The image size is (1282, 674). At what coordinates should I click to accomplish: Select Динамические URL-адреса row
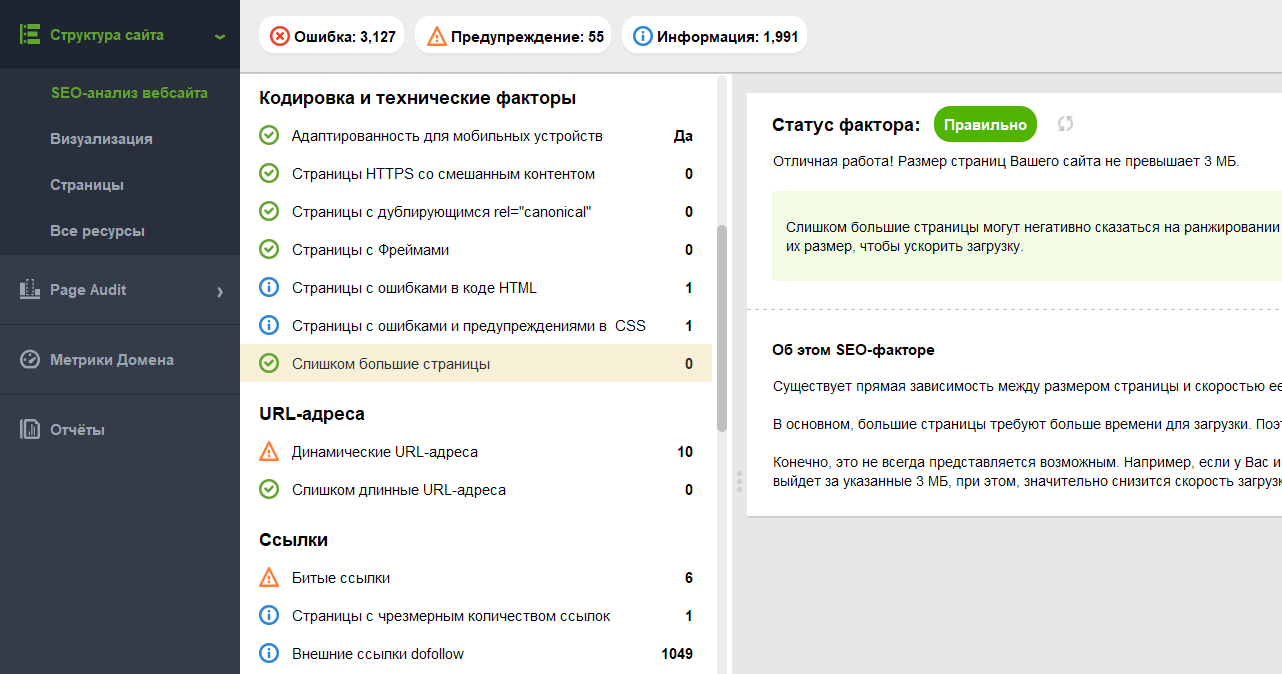[476, 451]
